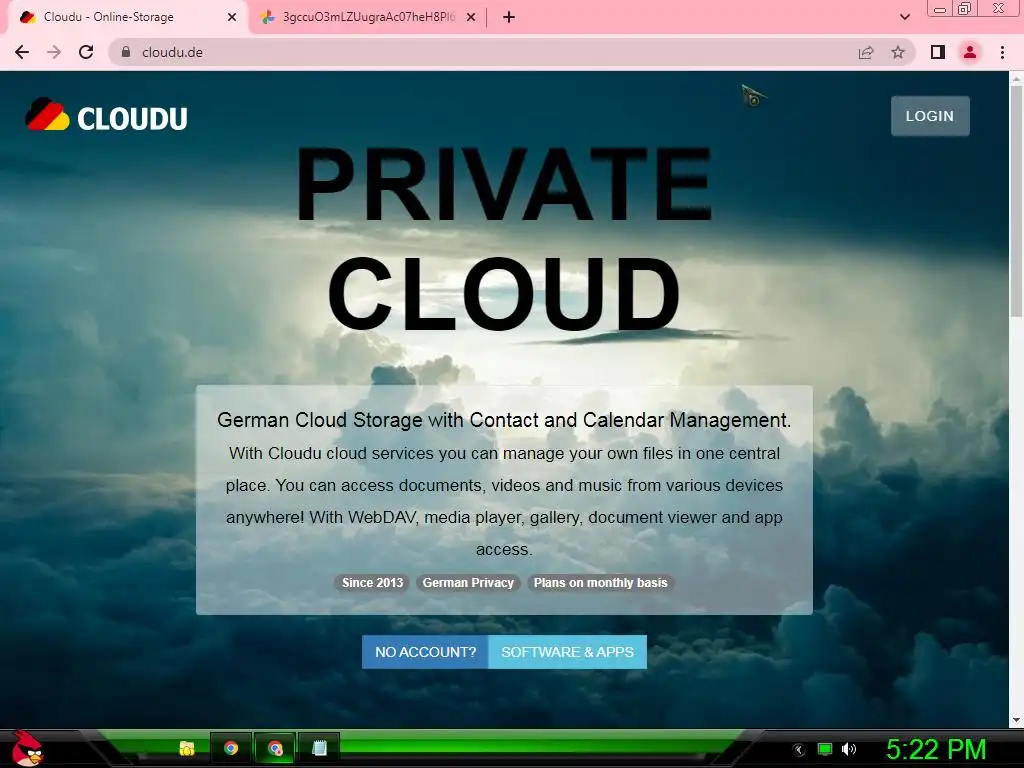Click the volume speaker tray icon
1024x768 pixels.
(848, 749)
